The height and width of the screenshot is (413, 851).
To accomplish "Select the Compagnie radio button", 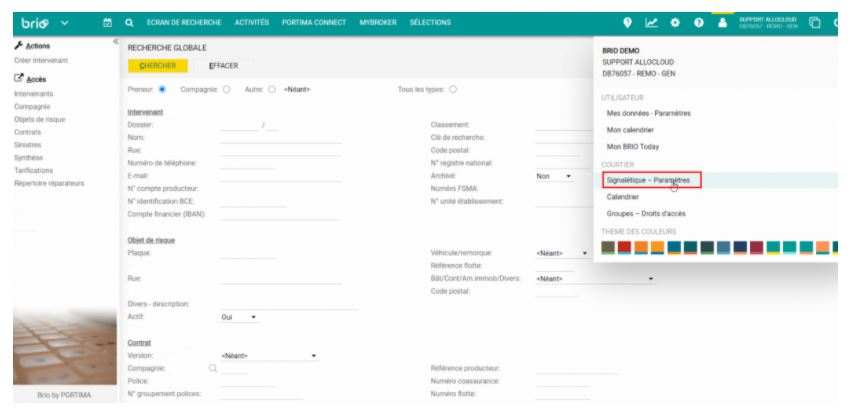I will click(225, 89).
